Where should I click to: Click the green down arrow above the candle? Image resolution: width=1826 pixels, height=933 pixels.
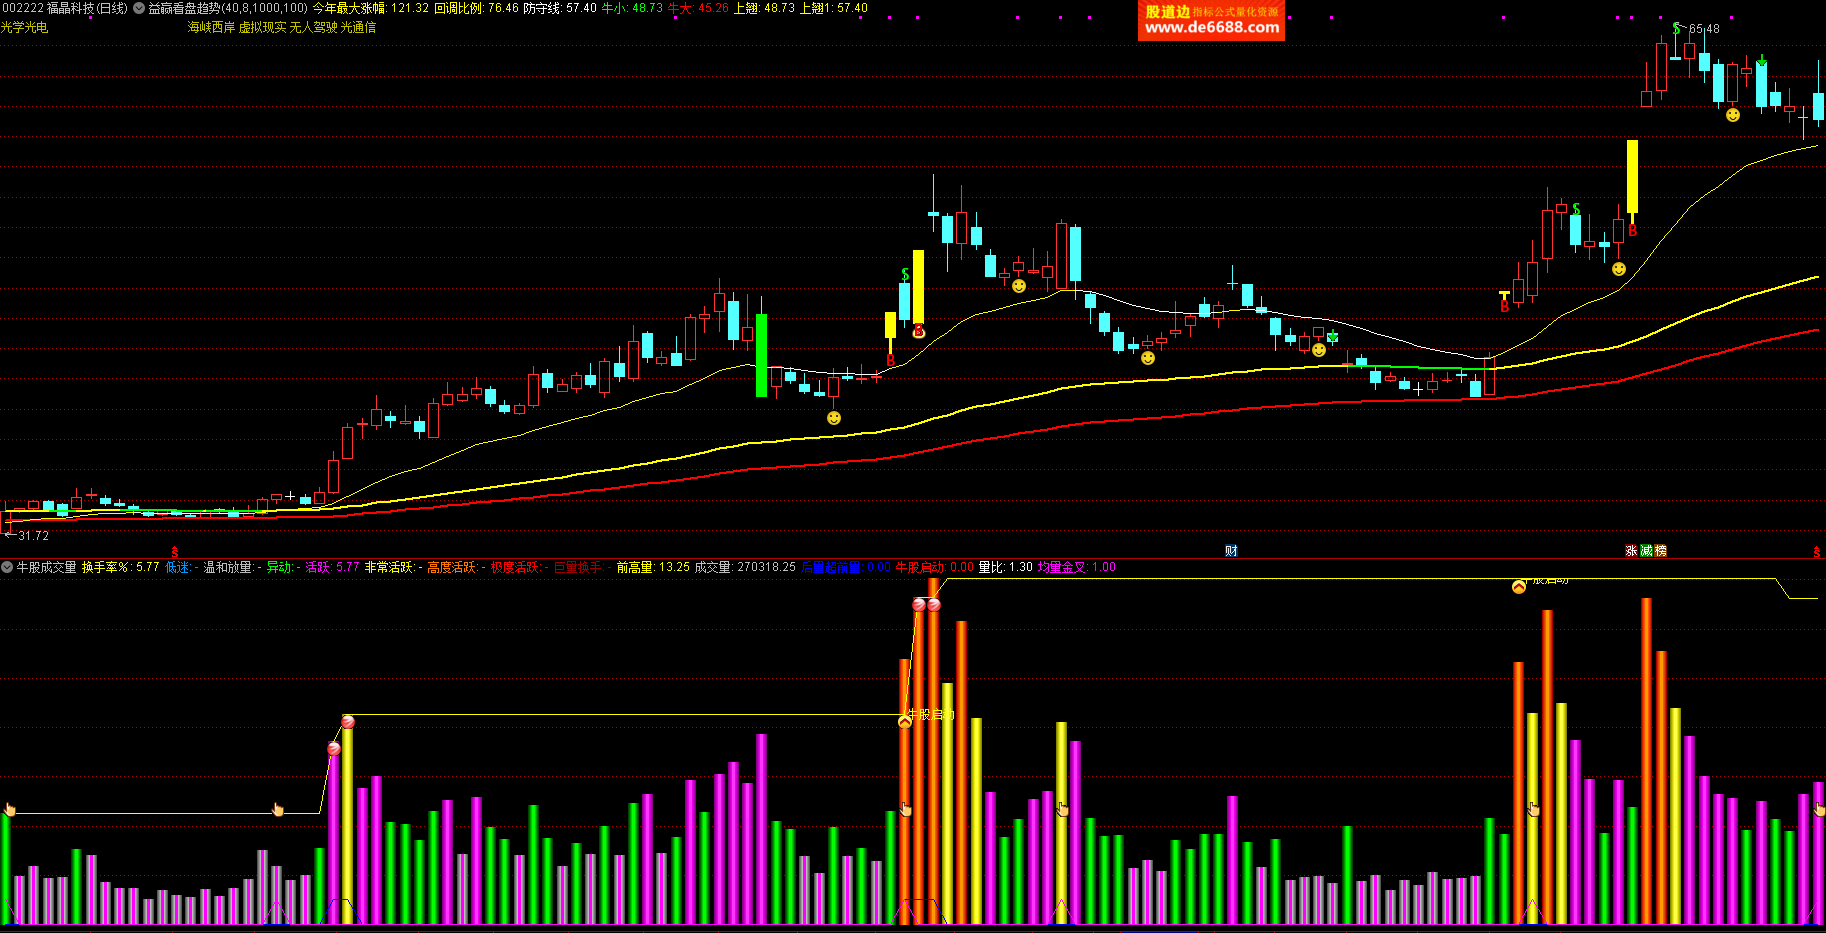[1761, 62]
